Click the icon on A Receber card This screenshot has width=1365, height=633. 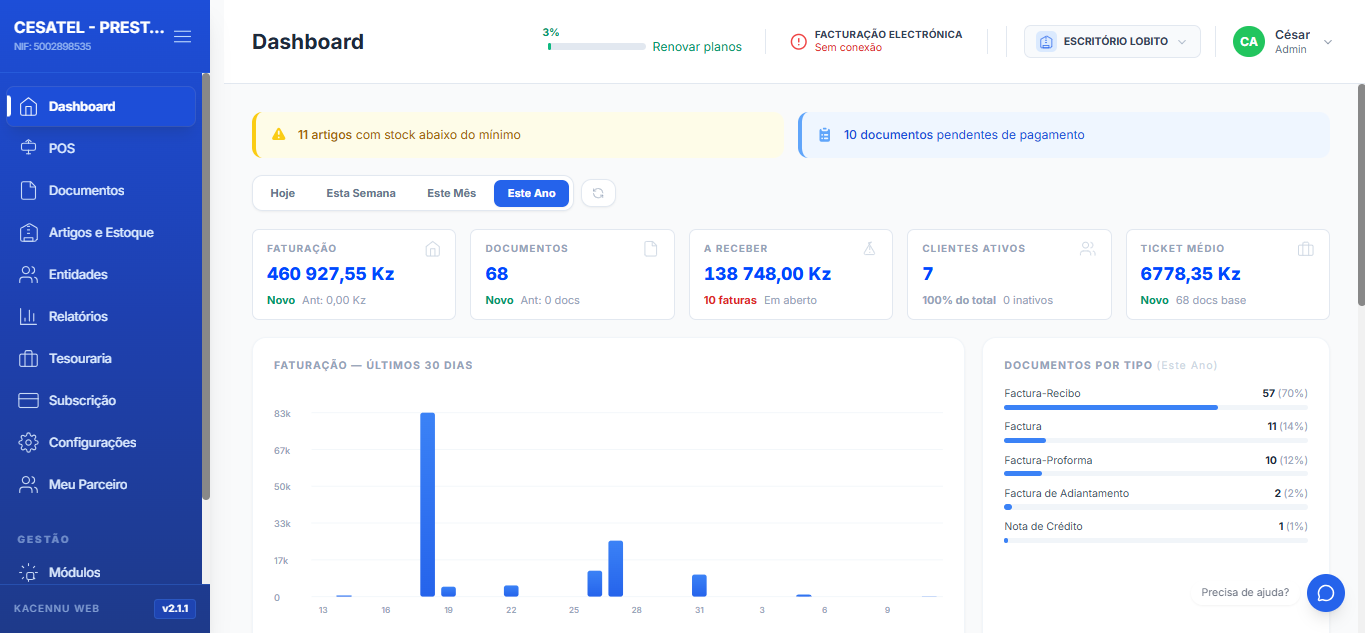[869, 249]
